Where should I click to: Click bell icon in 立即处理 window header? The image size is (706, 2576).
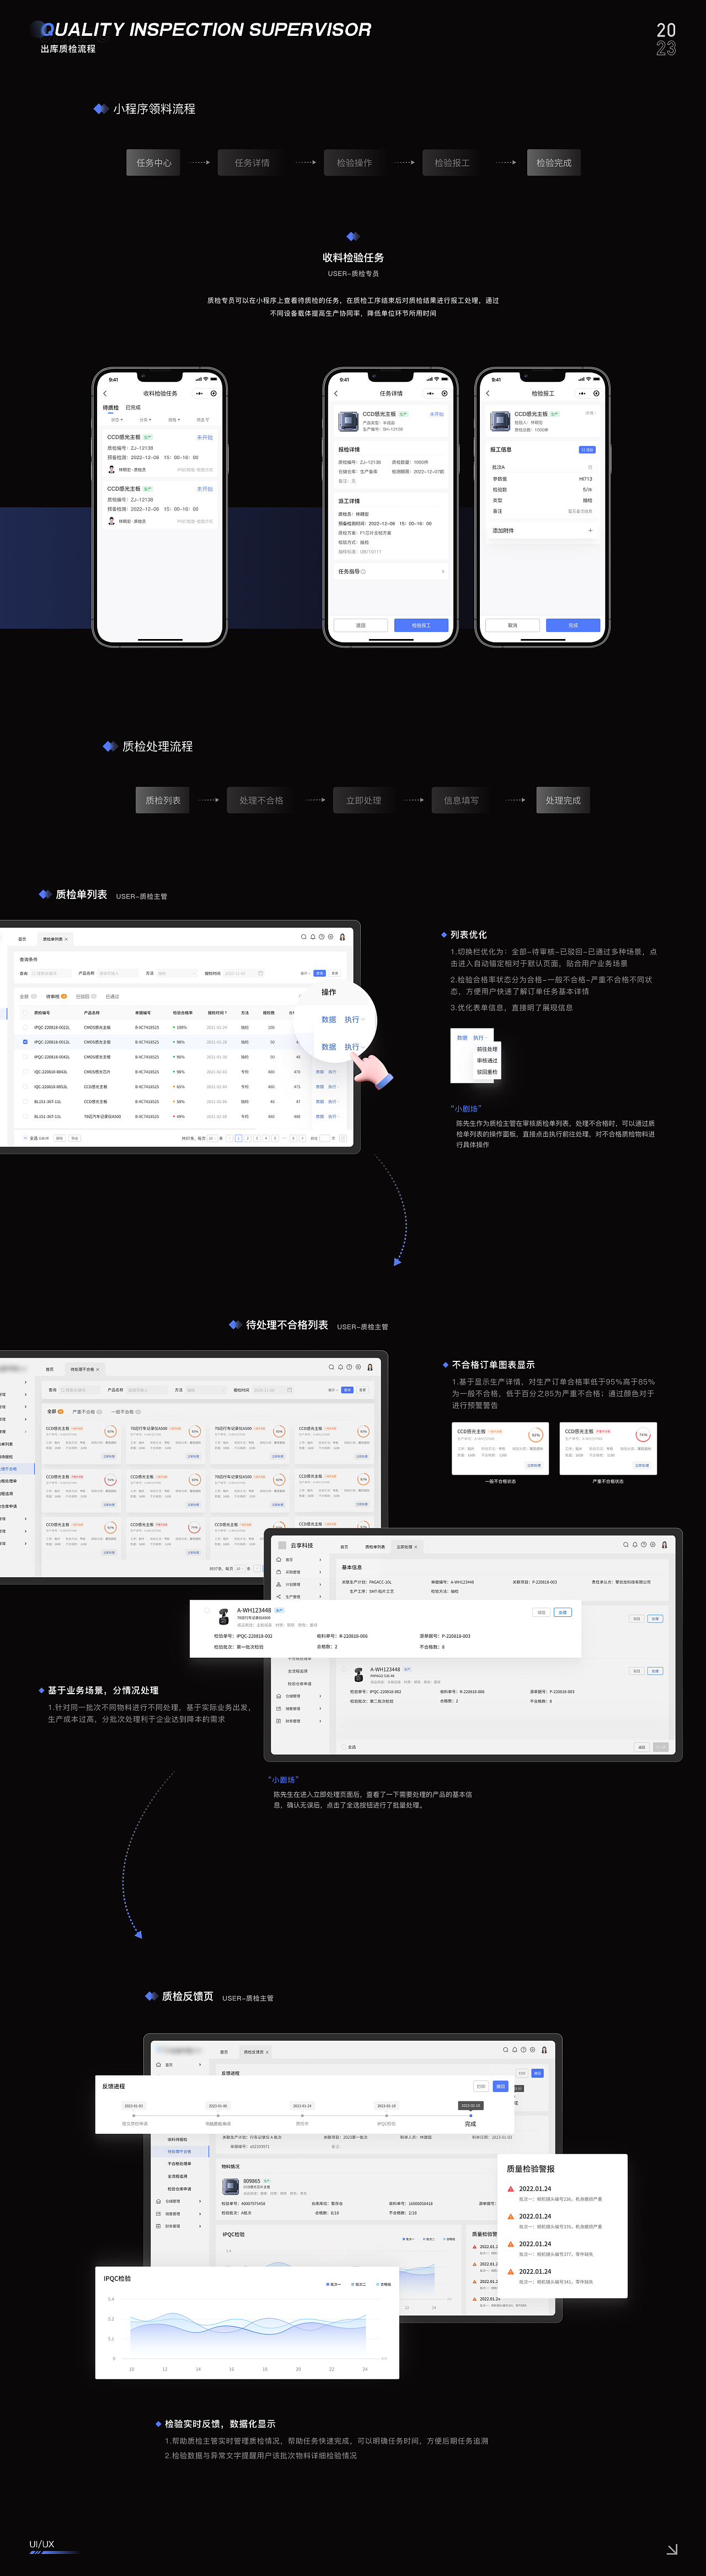(x=635, y=1545)
